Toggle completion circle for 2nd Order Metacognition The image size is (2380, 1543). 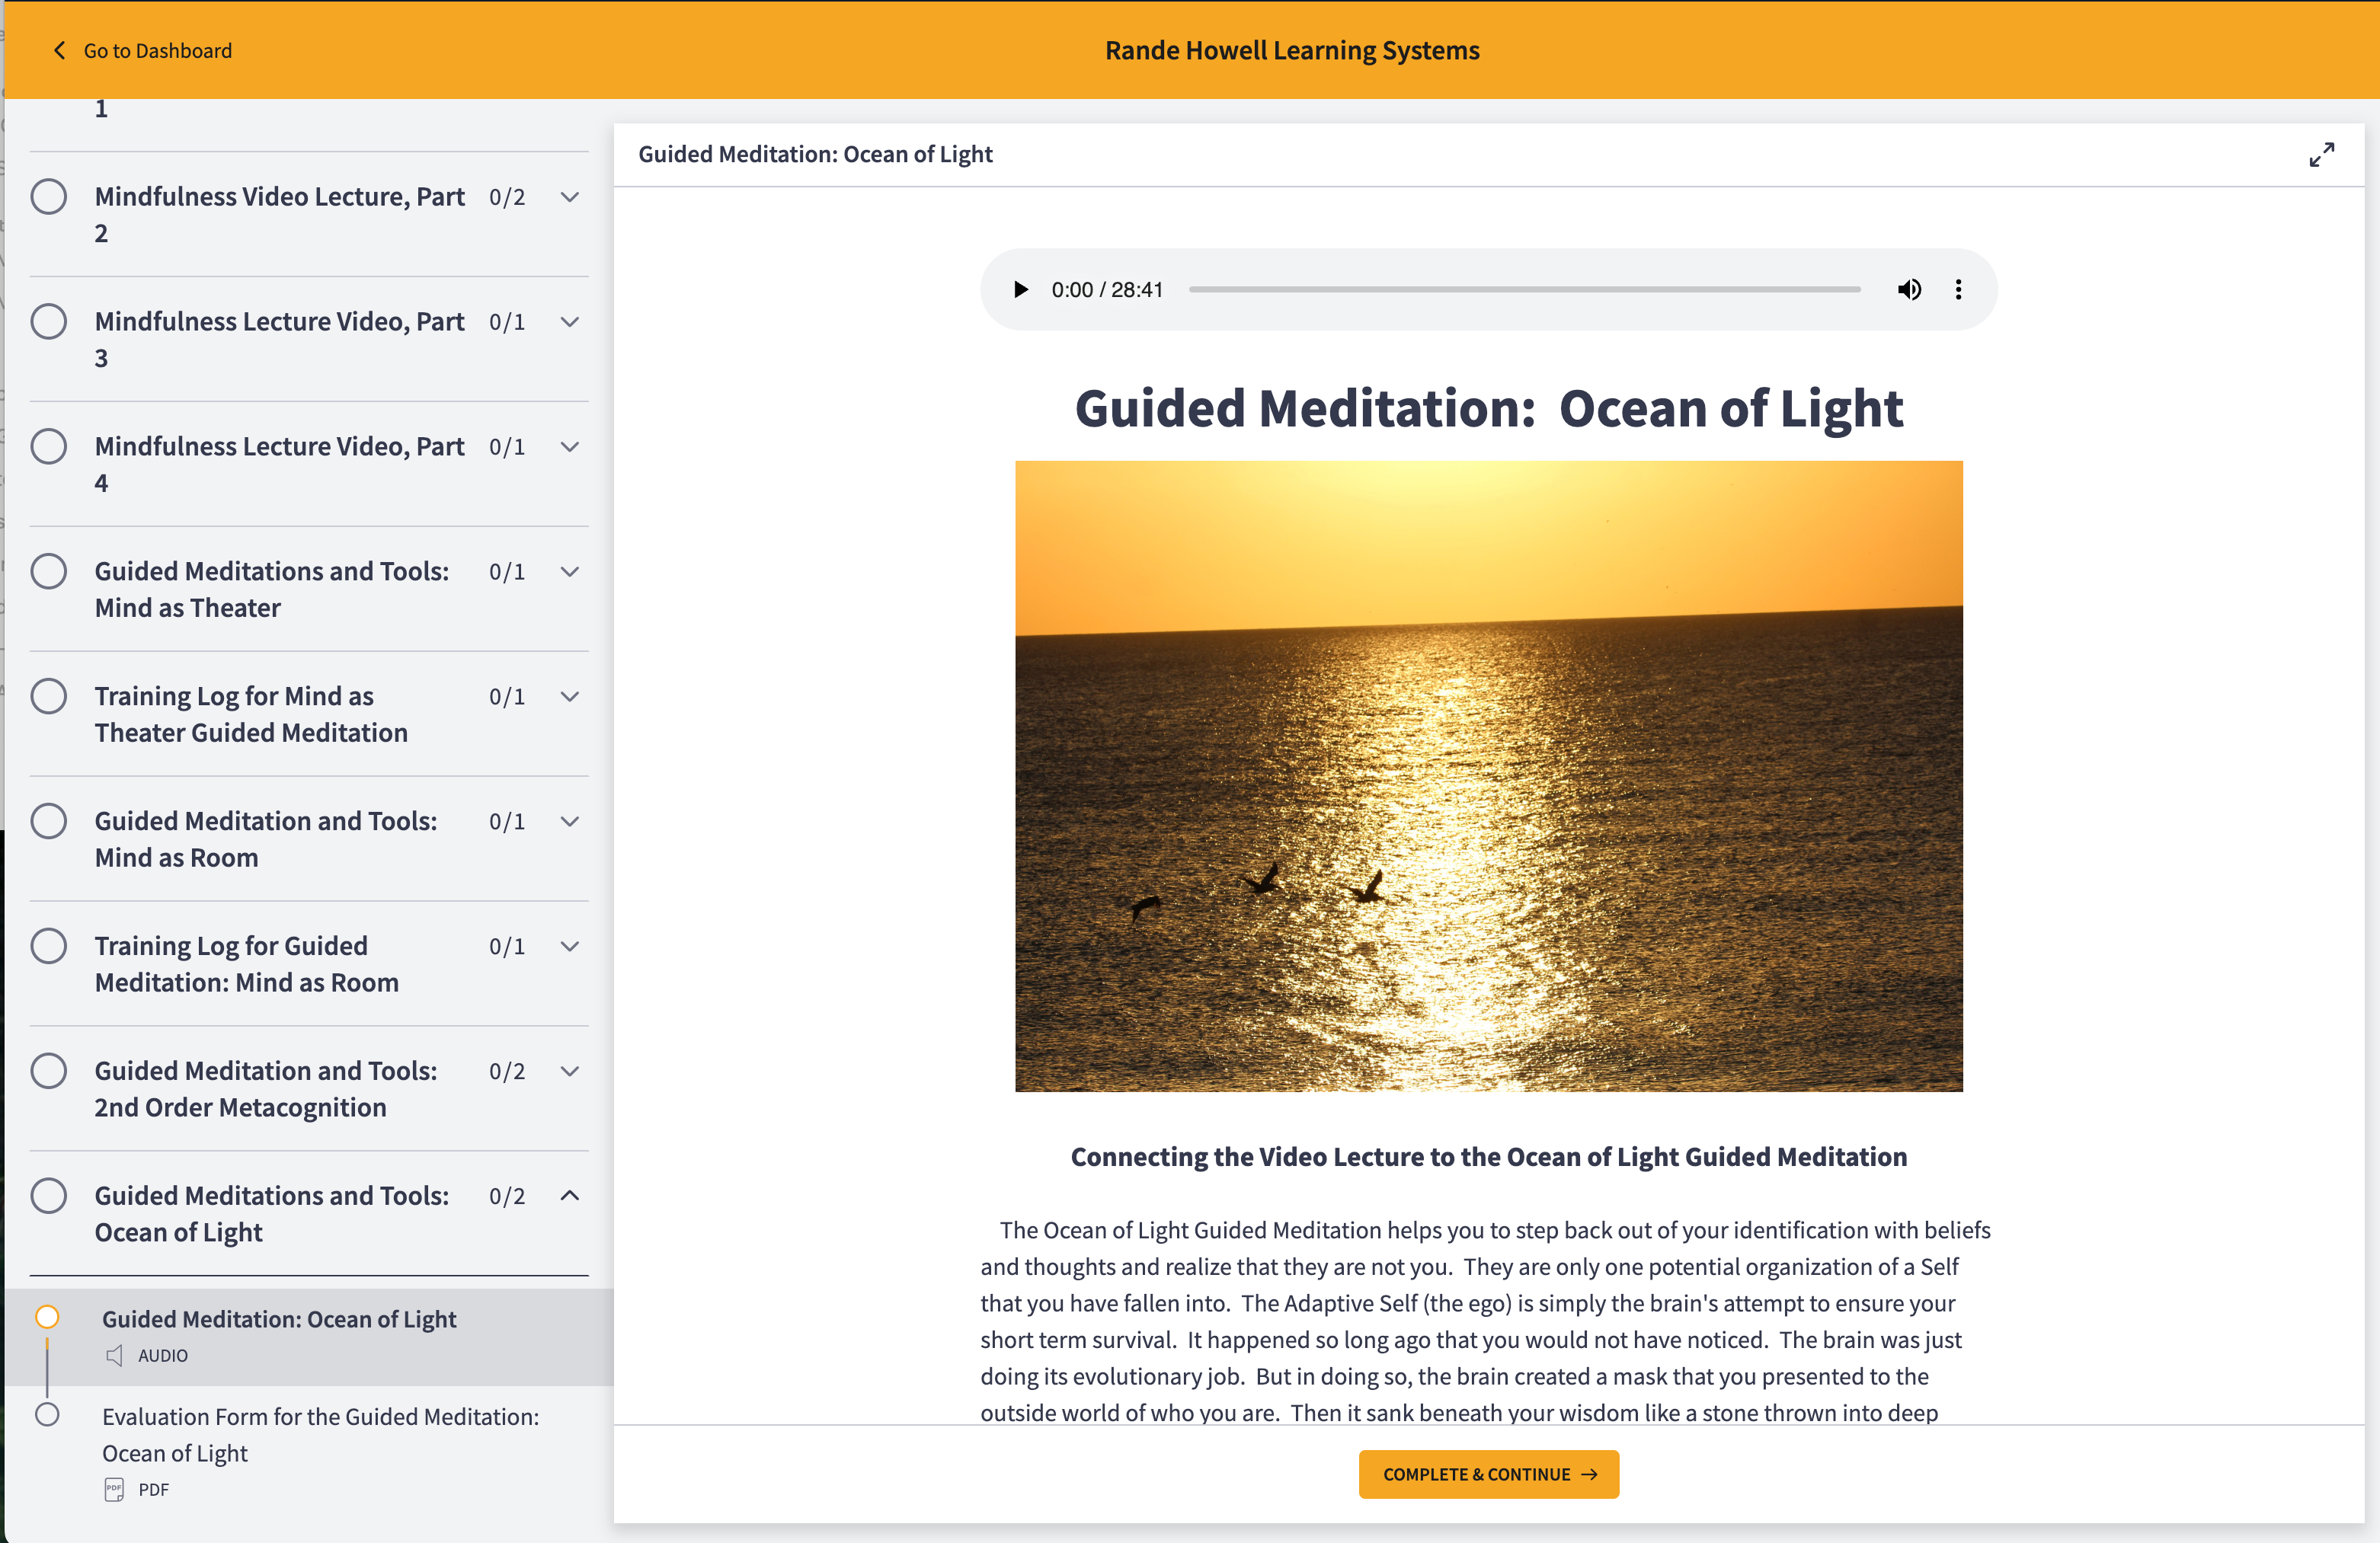coord(49,1071)
